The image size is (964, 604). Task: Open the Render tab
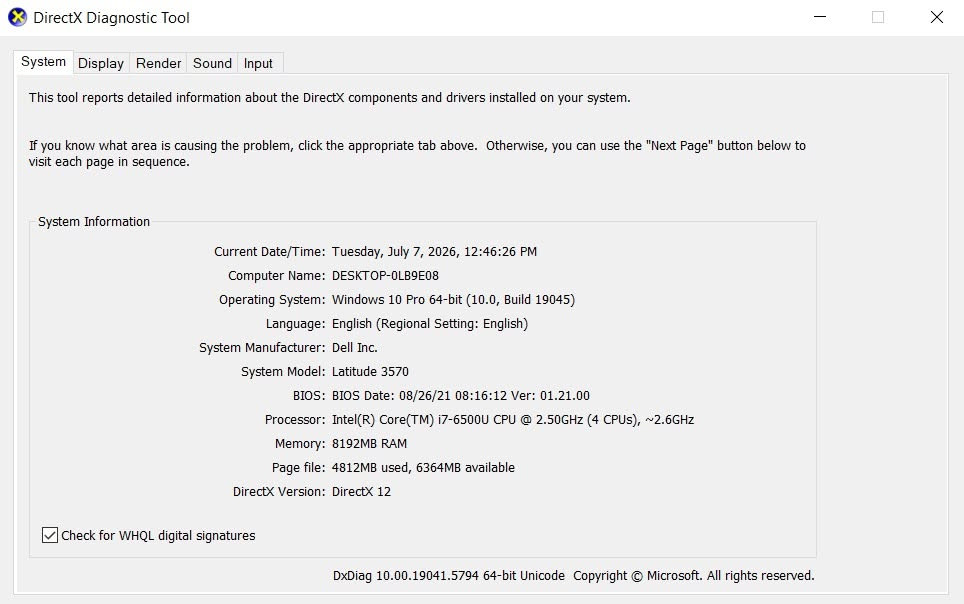[x=159, y=63]
